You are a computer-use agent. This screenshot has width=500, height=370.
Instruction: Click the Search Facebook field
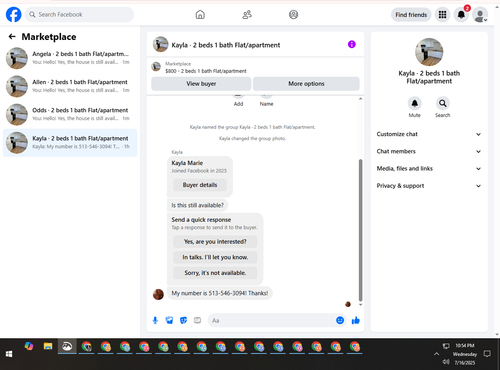[79, 15]
